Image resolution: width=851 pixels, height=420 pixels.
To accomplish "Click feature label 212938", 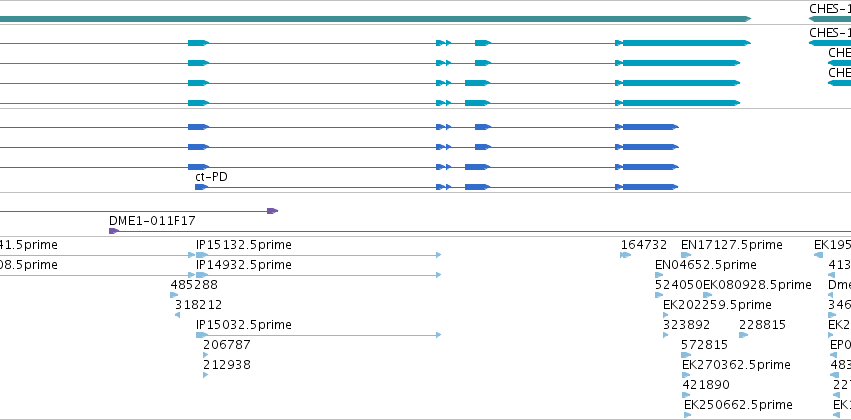I will tap(227, 365).
